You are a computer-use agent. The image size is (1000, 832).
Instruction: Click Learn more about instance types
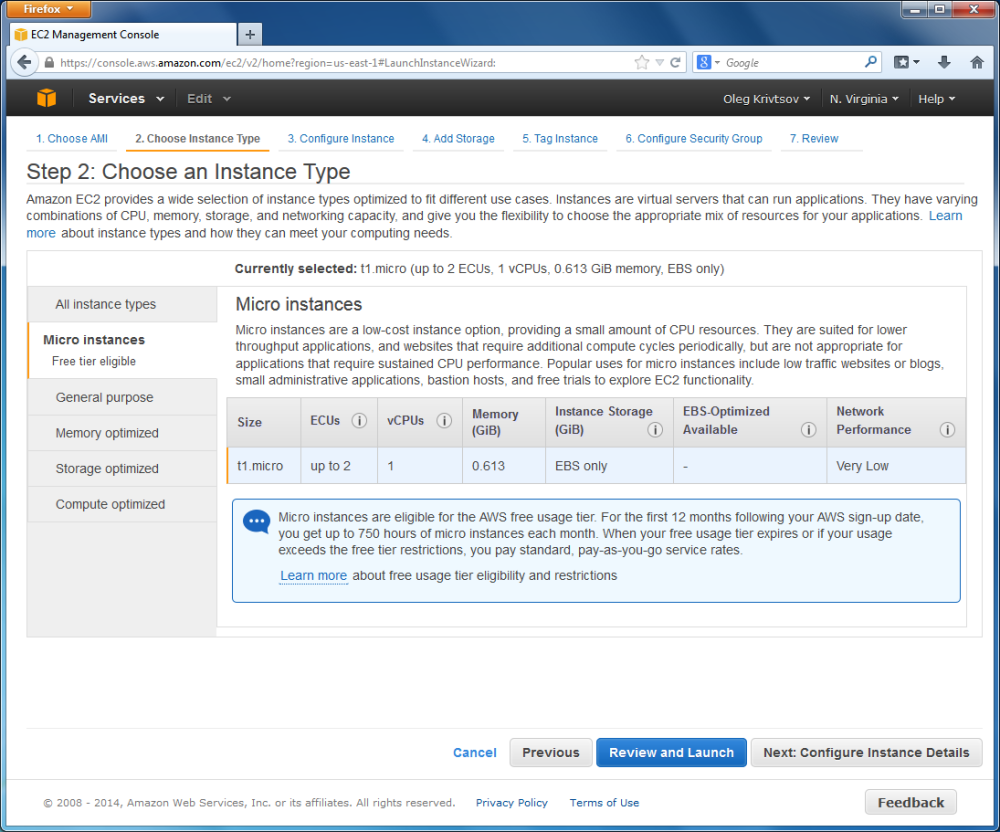point(945,215)
